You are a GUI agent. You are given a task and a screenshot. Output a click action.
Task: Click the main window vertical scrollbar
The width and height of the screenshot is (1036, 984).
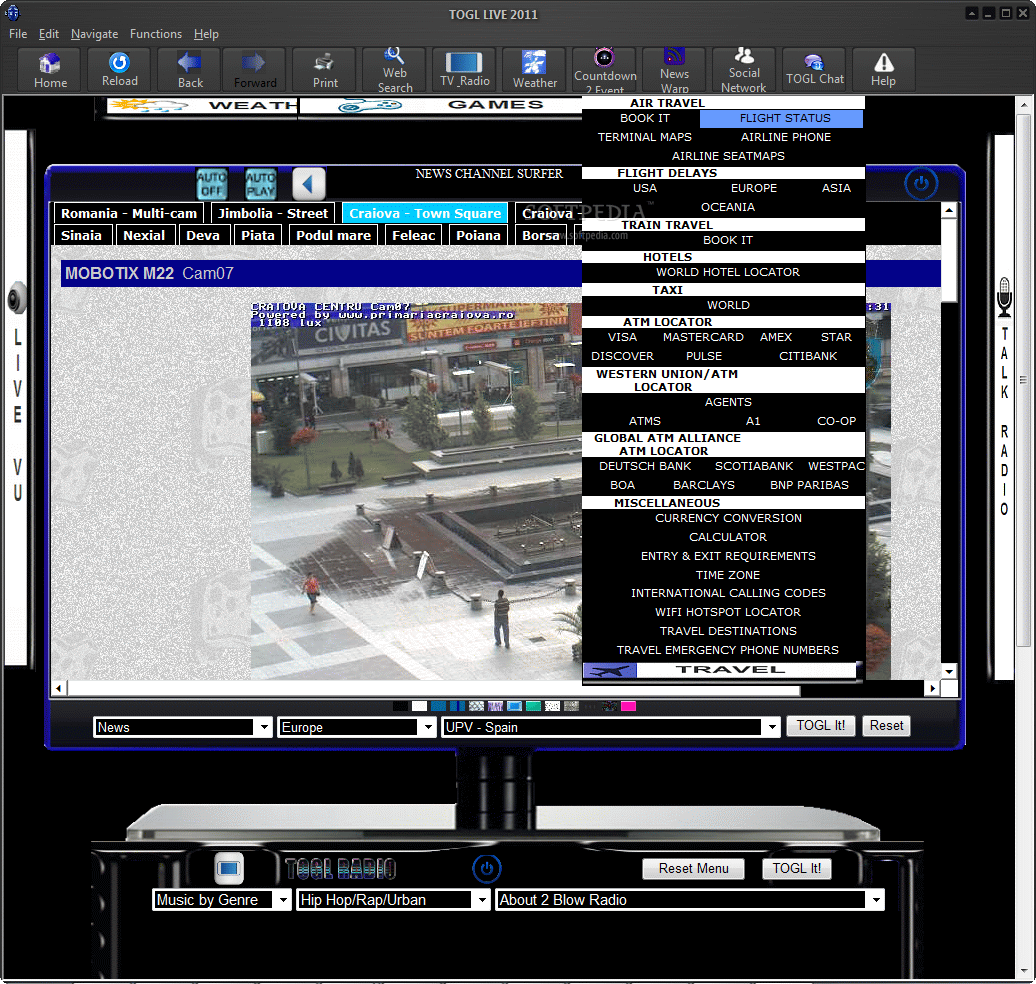pos(1023,539)
